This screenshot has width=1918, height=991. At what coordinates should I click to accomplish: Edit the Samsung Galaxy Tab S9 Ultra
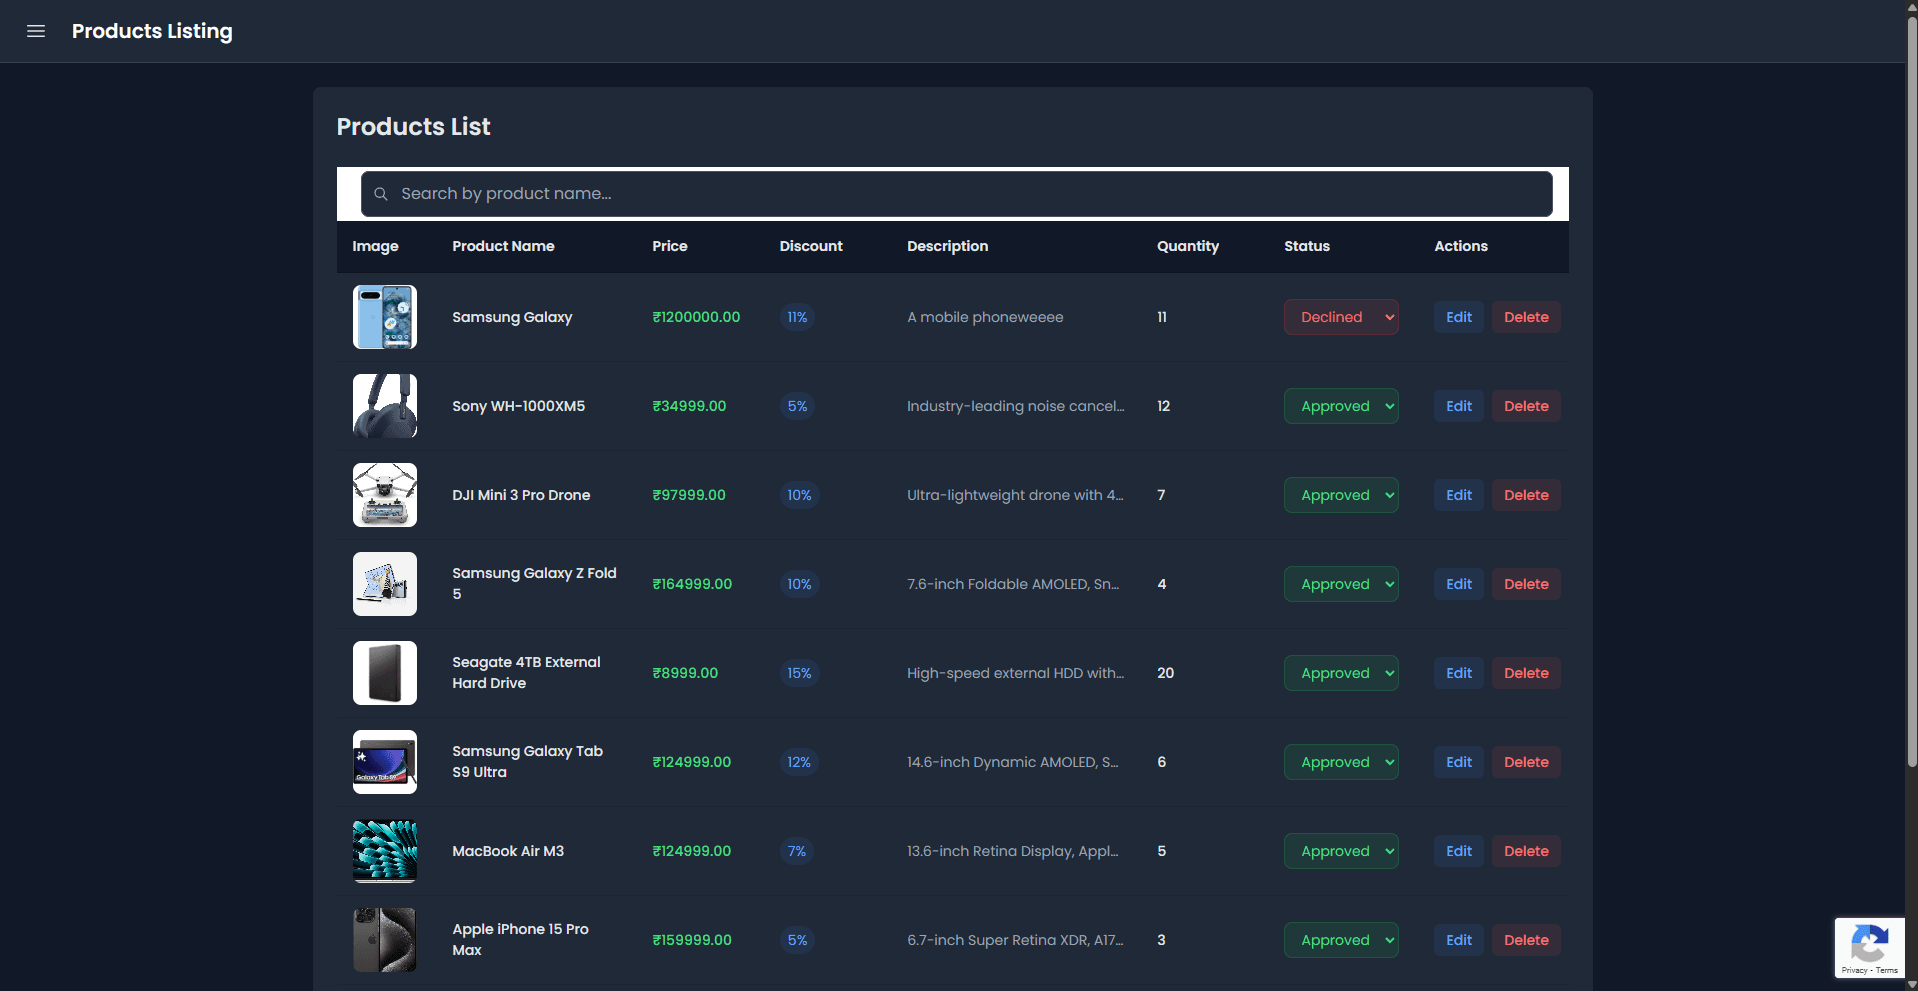pos(1457,761)
